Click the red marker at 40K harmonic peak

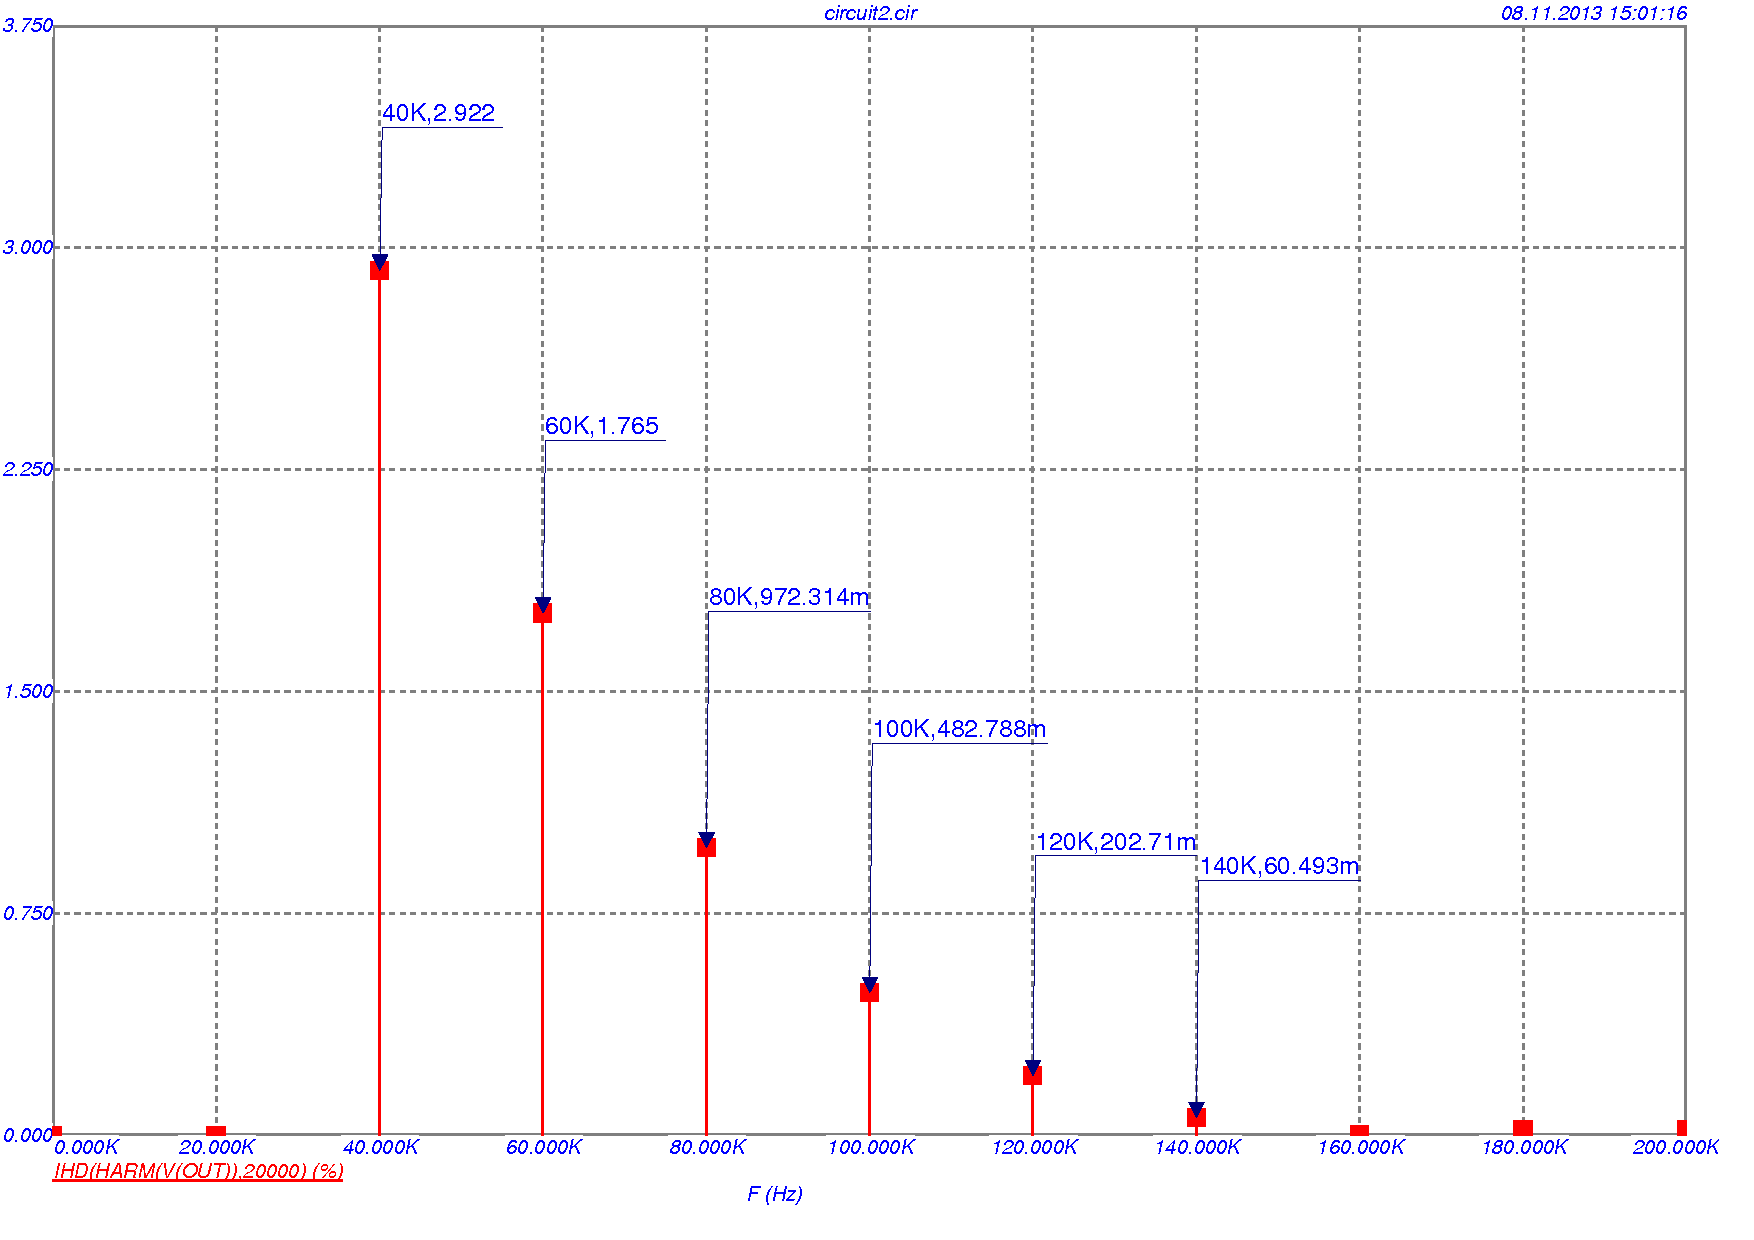coord(379,270)
